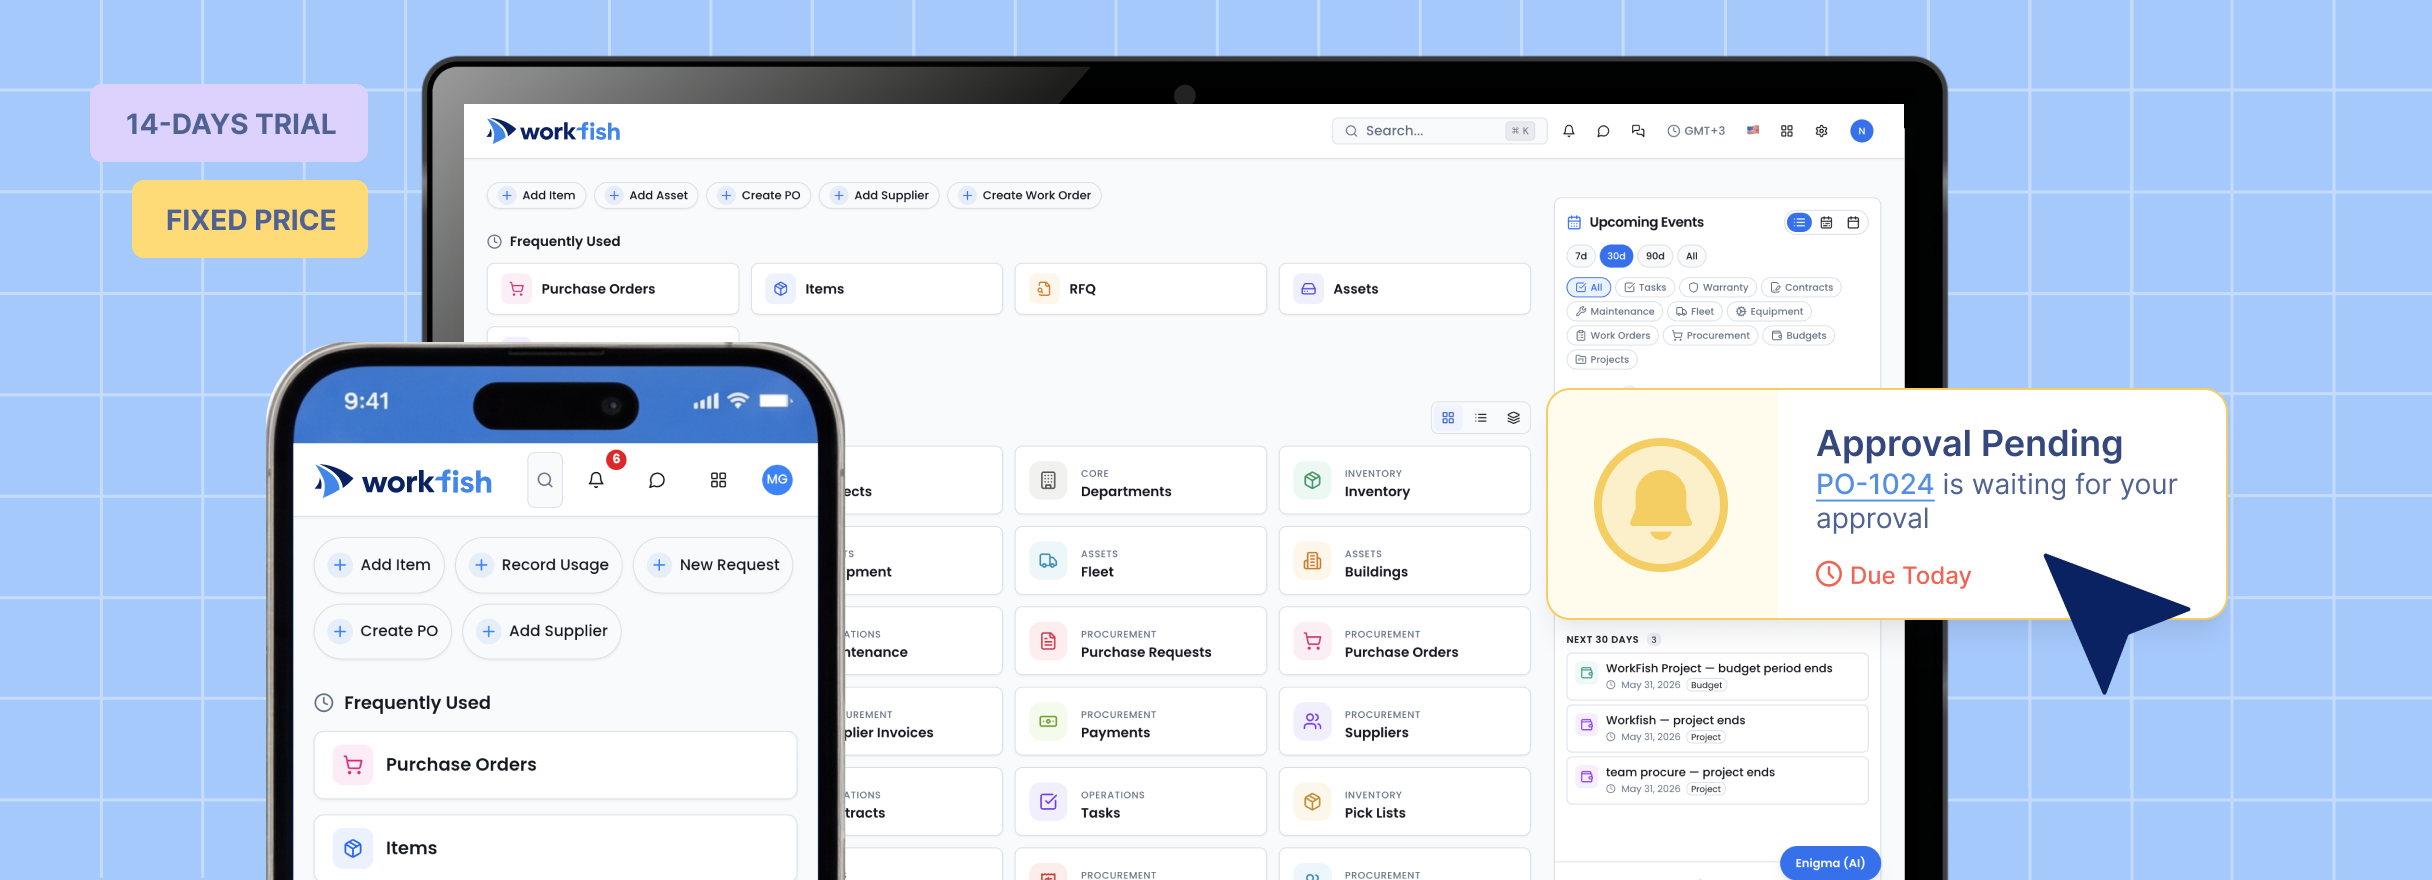Click the bell icon on Approval Pending card
The image size is (2432, 880).
pyautogui.click(x=1661, y=505)
